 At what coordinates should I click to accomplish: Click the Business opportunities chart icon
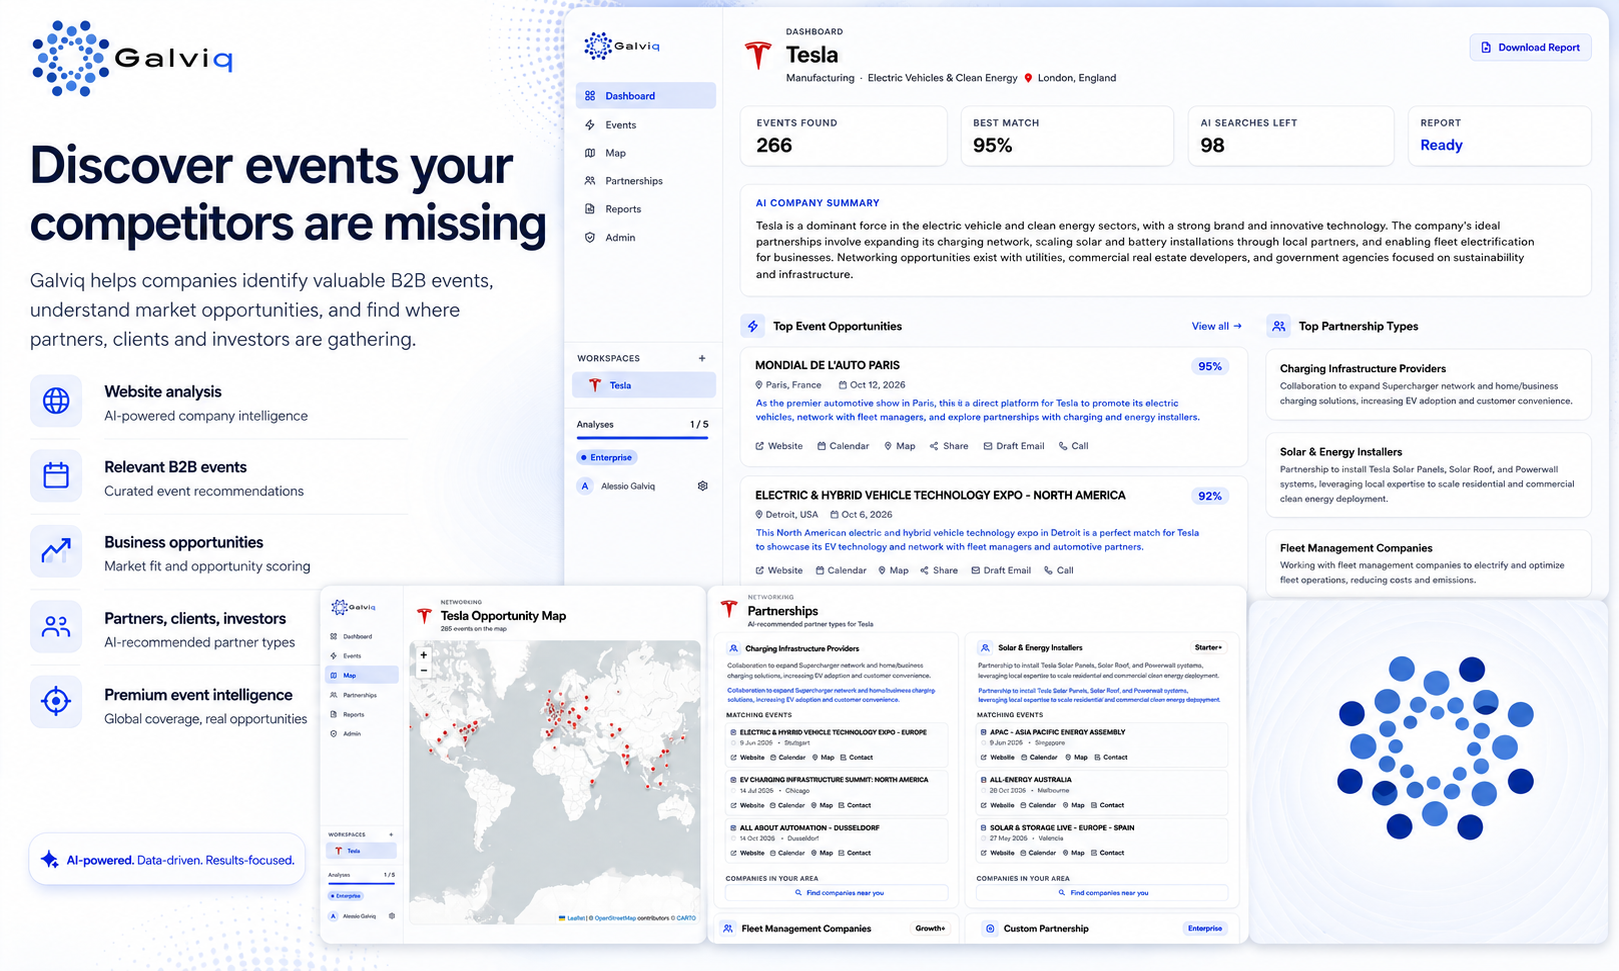56,550
